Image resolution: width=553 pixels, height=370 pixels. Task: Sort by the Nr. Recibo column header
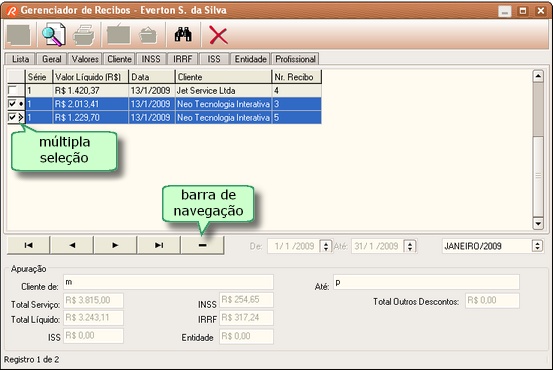(297, 77)
